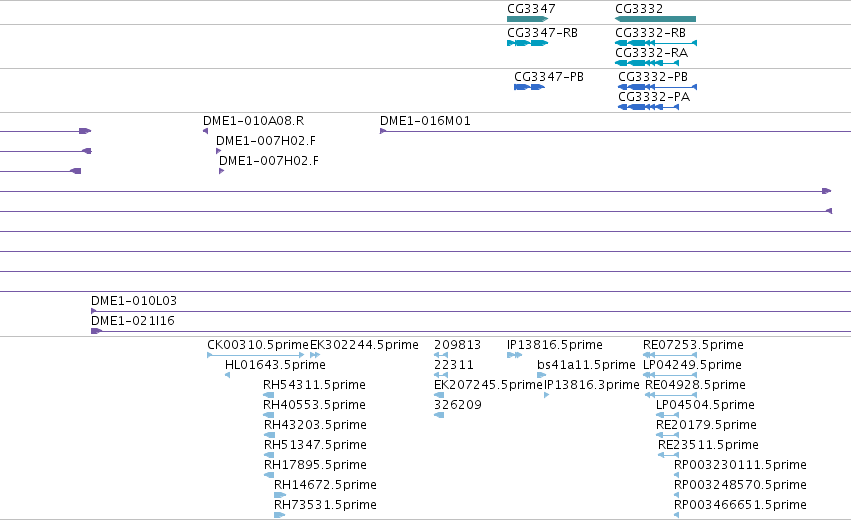The width and height of the screenshot is (851, 520).
Task: Select the 209813 EST label
Action: pyautogui.click(x=458, y=345)
